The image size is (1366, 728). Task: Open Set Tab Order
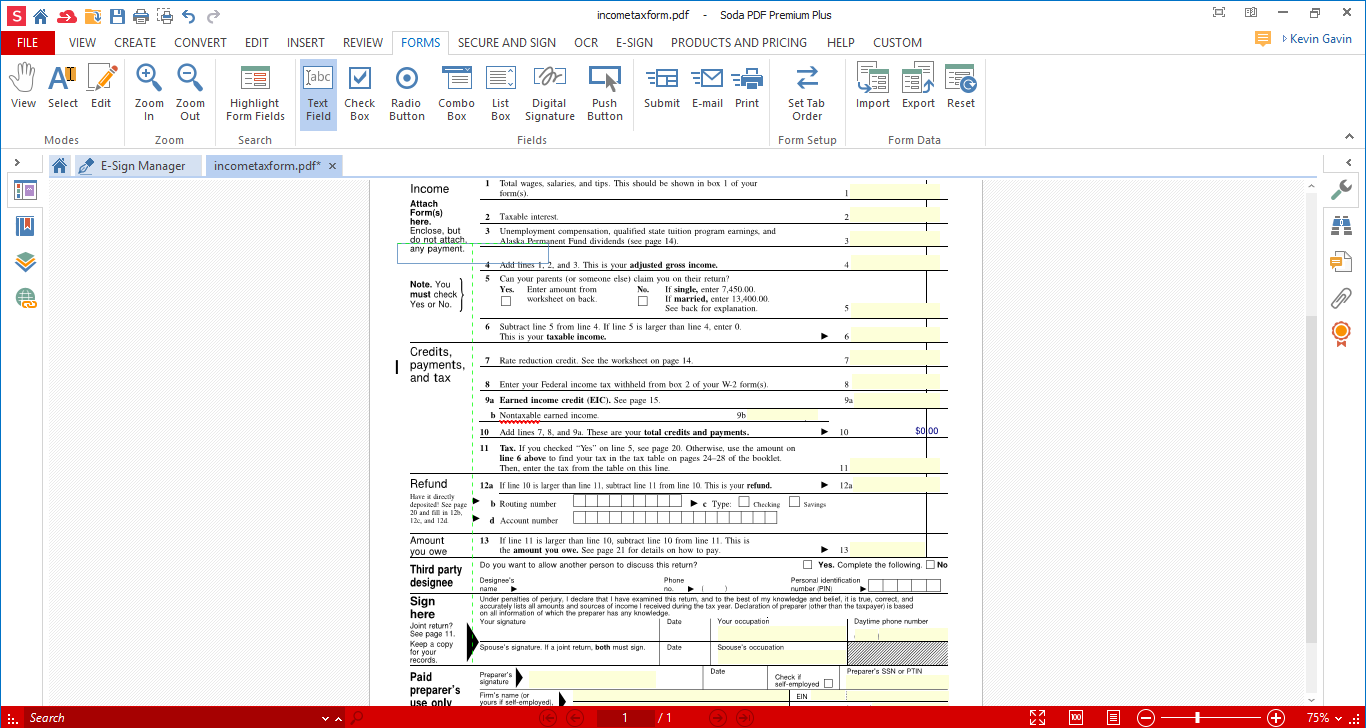click(807, 94)
